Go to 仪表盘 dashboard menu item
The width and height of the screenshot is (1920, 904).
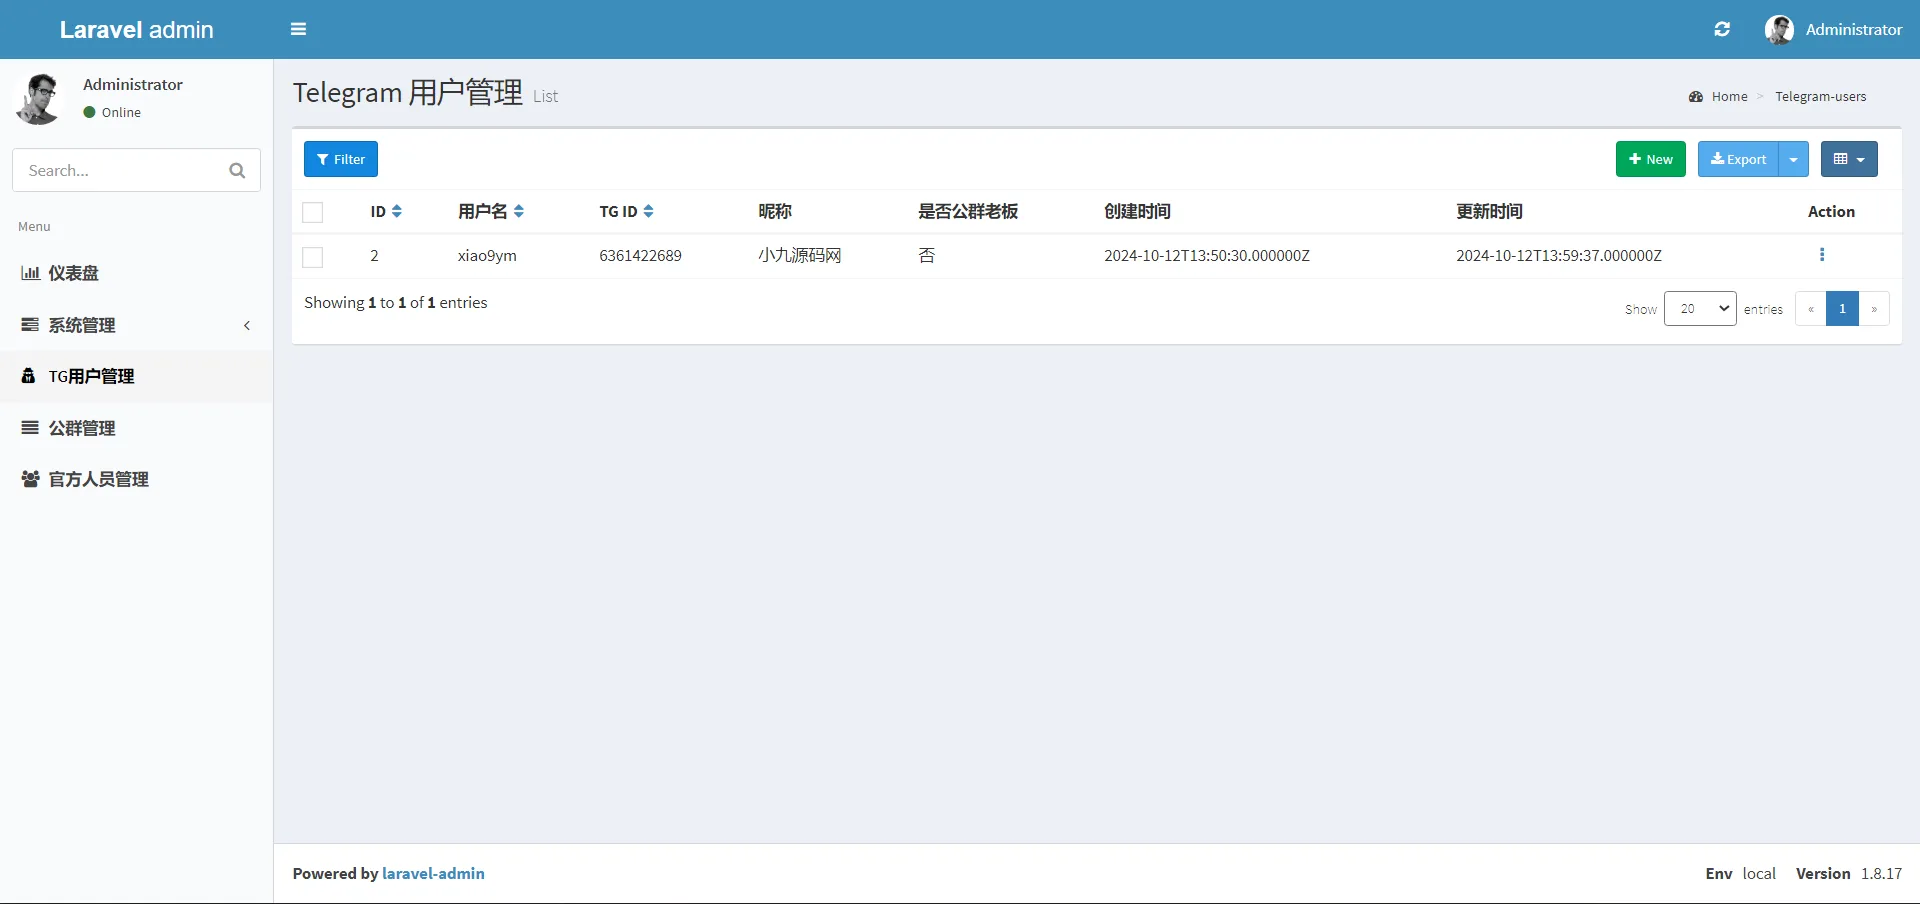[73, 273]
